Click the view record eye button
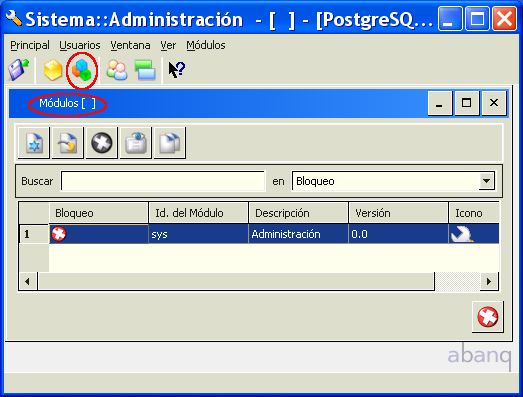Image resolution: width=523 pixels, height=397 pixels. [x=136, y=143]
